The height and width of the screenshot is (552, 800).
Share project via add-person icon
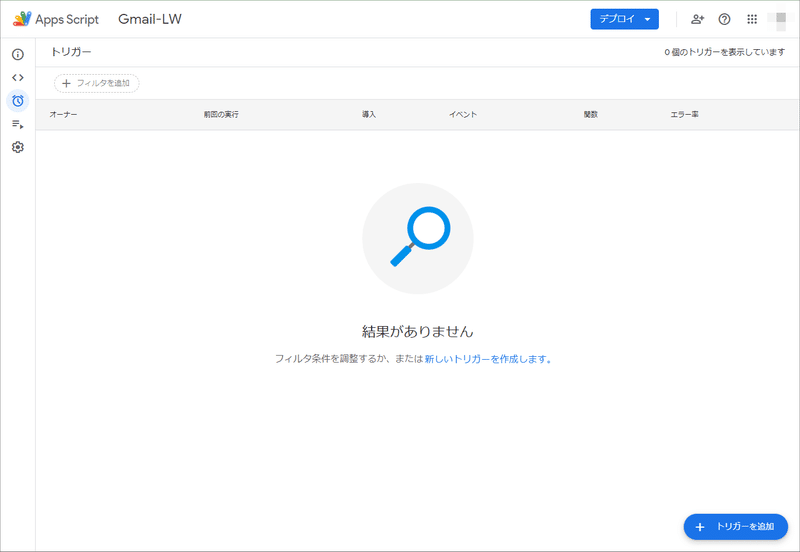(x=697, y=19)
